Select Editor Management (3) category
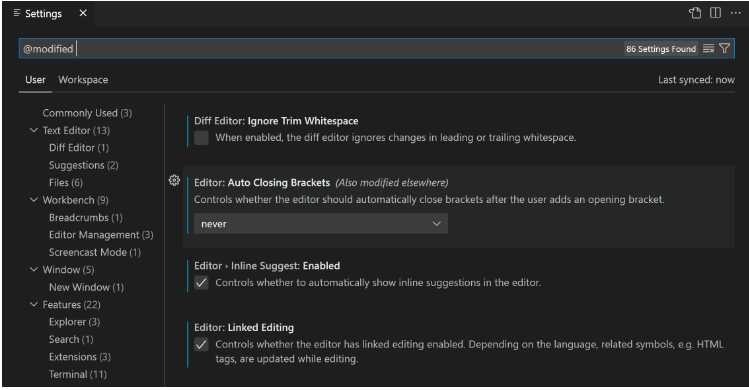Image resolution: width=749 pixels, height=390 pixels. point(101,235)
